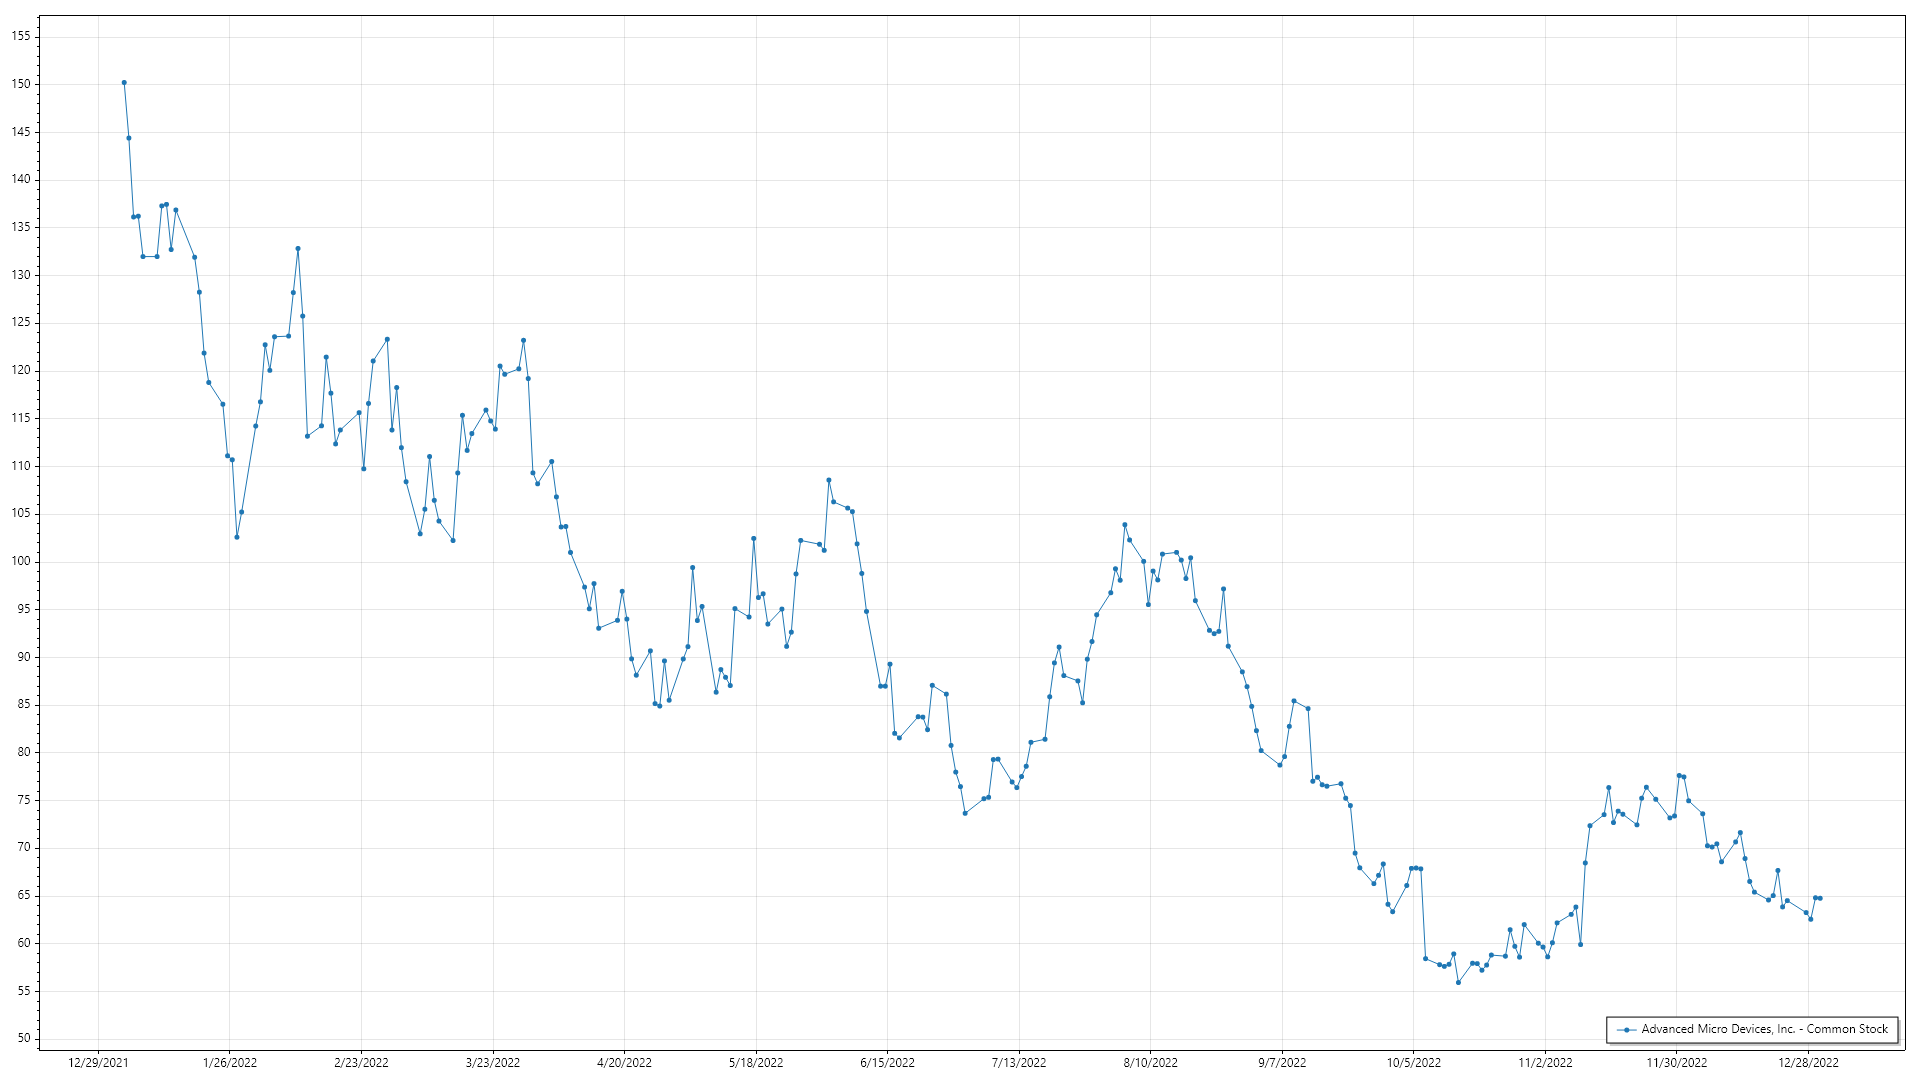Click the lowest data point near 56
Image resolution: width=1920 pixels, height=1080 pixels.
(1458, 983)
